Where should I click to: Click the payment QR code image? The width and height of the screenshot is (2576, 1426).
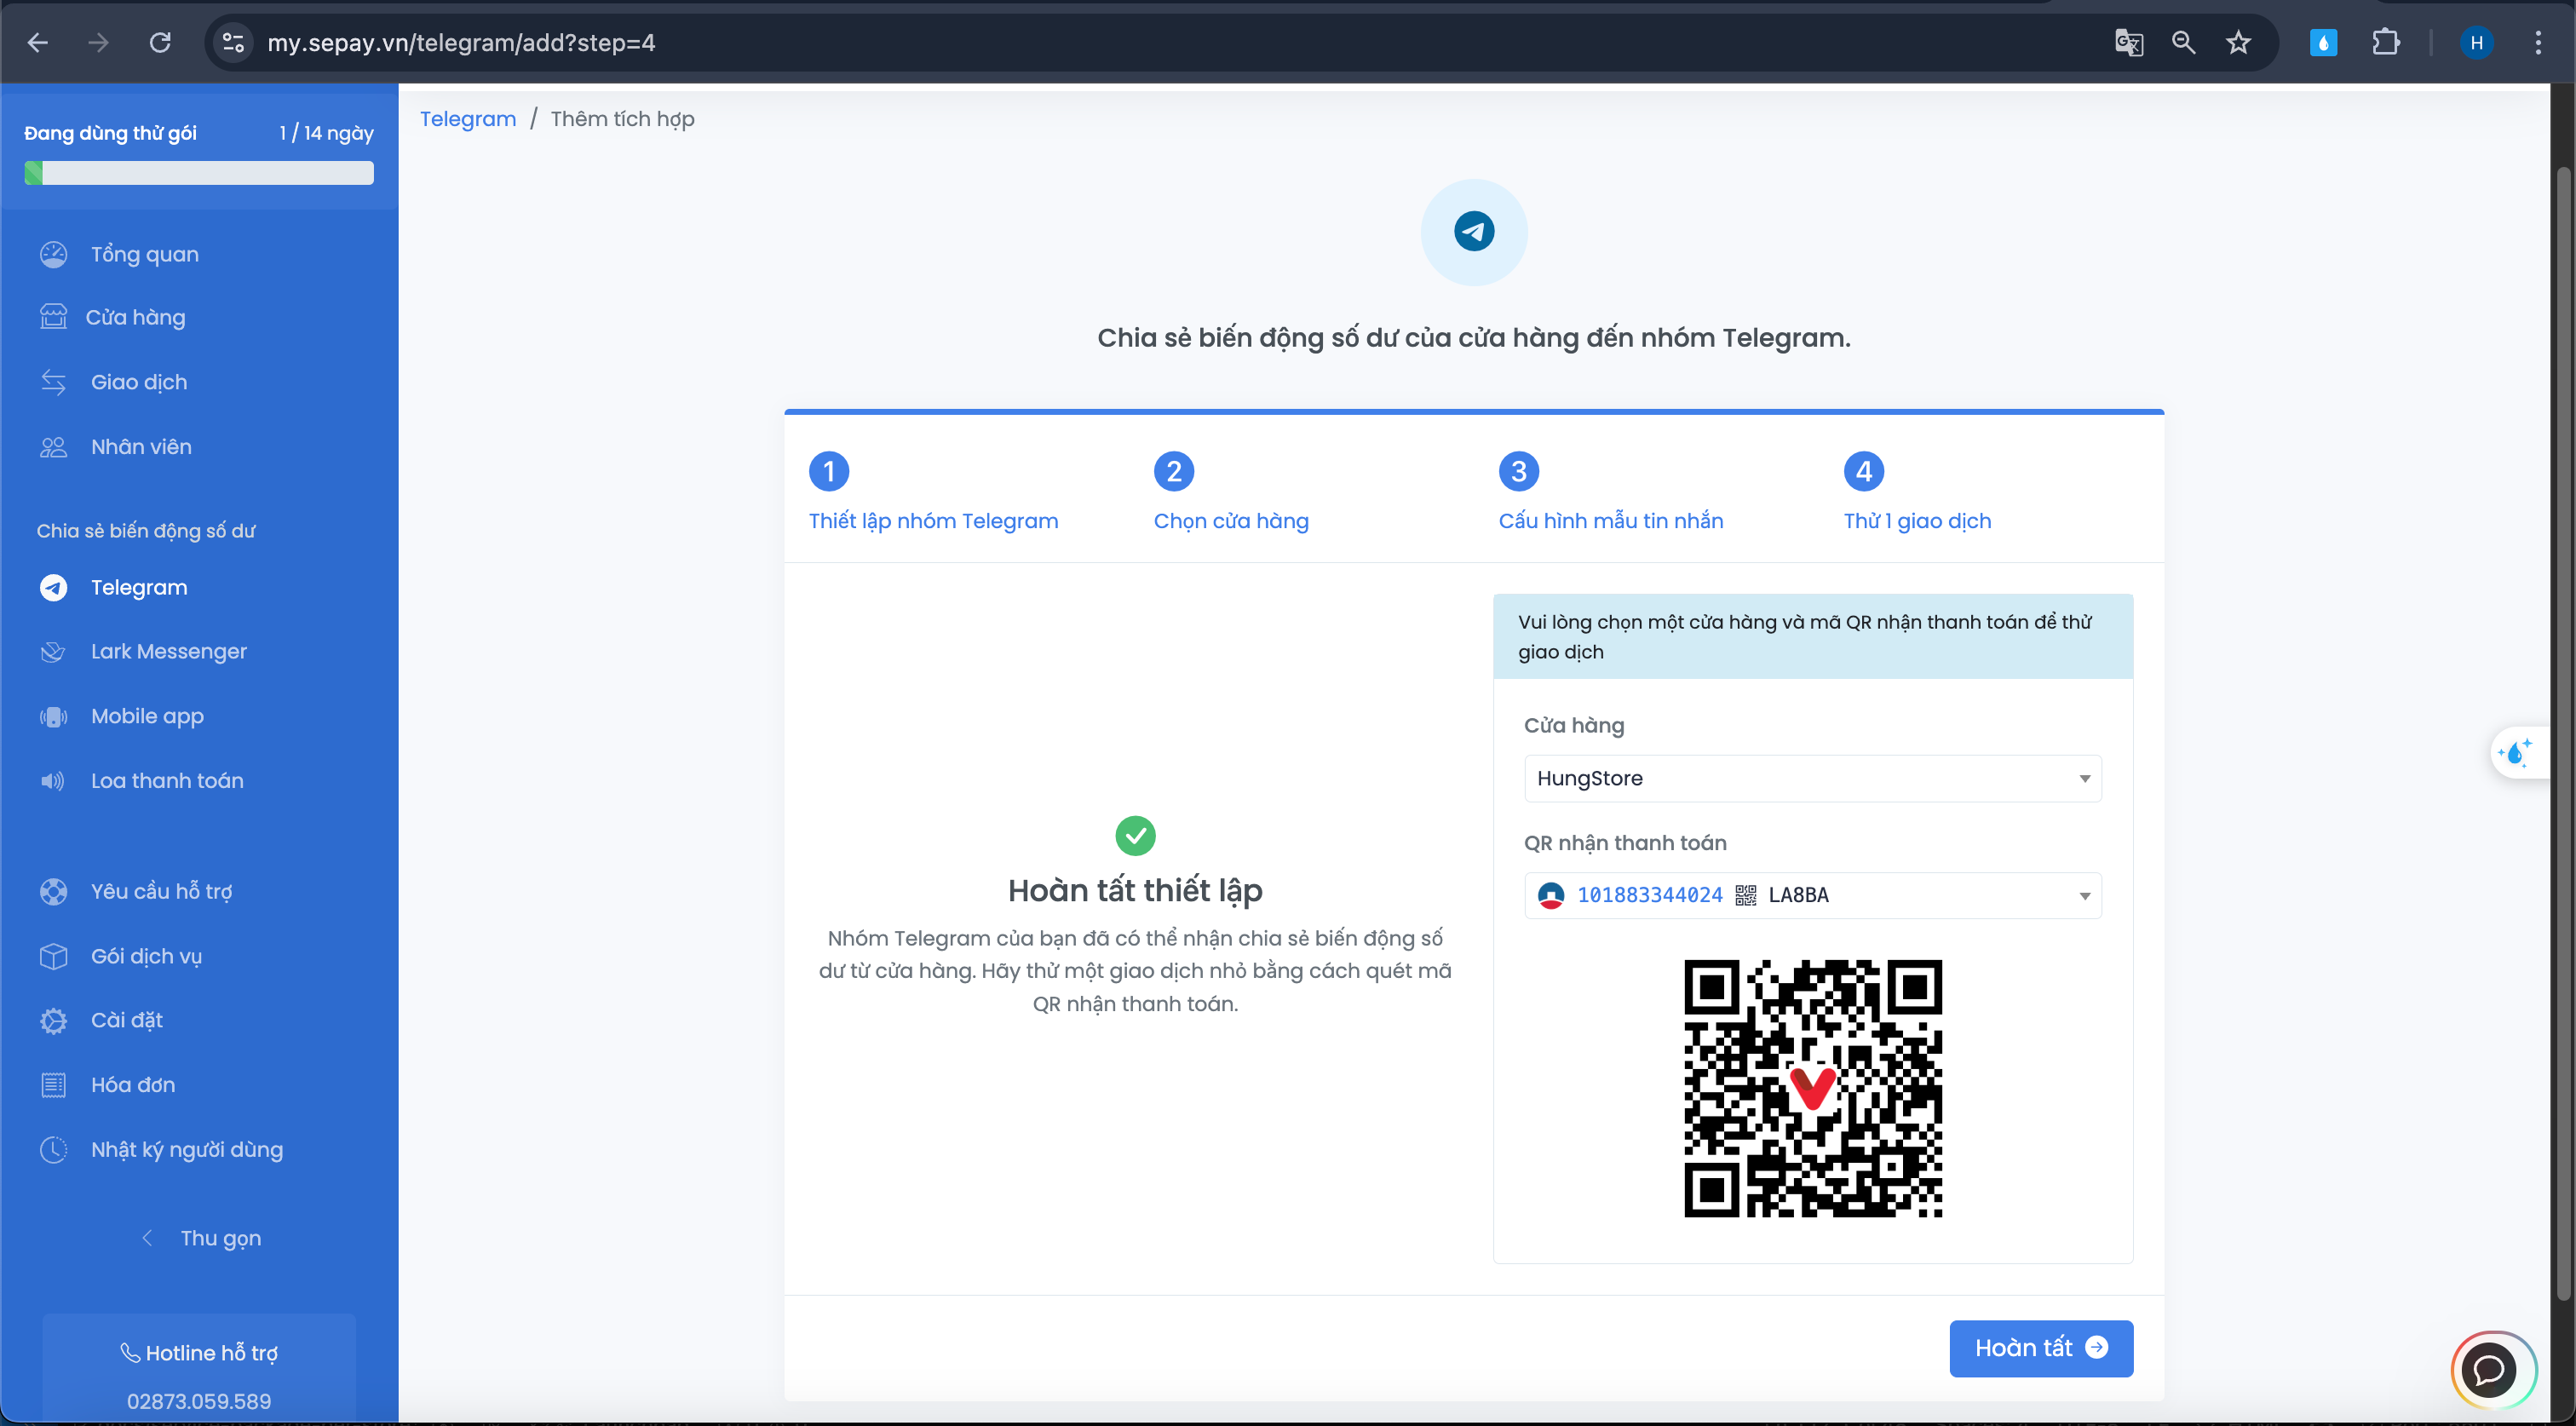click(1813, 1088)
